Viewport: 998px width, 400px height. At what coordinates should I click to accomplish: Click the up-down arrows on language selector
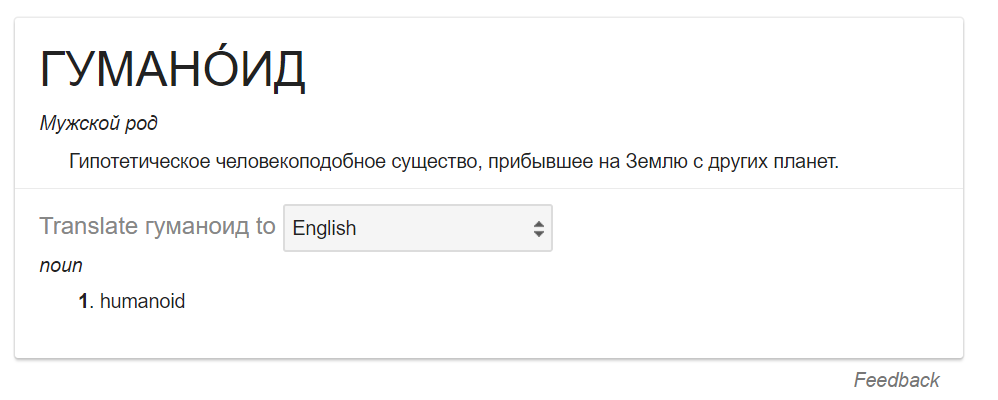click(x=538, y=229)
